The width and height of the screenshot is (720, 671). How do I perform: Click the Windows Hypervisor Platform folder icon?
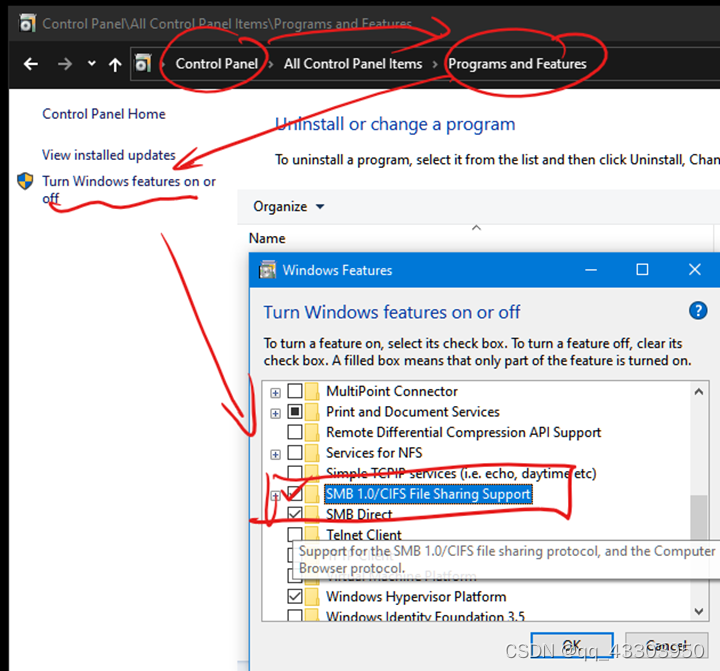click(312, 596)
